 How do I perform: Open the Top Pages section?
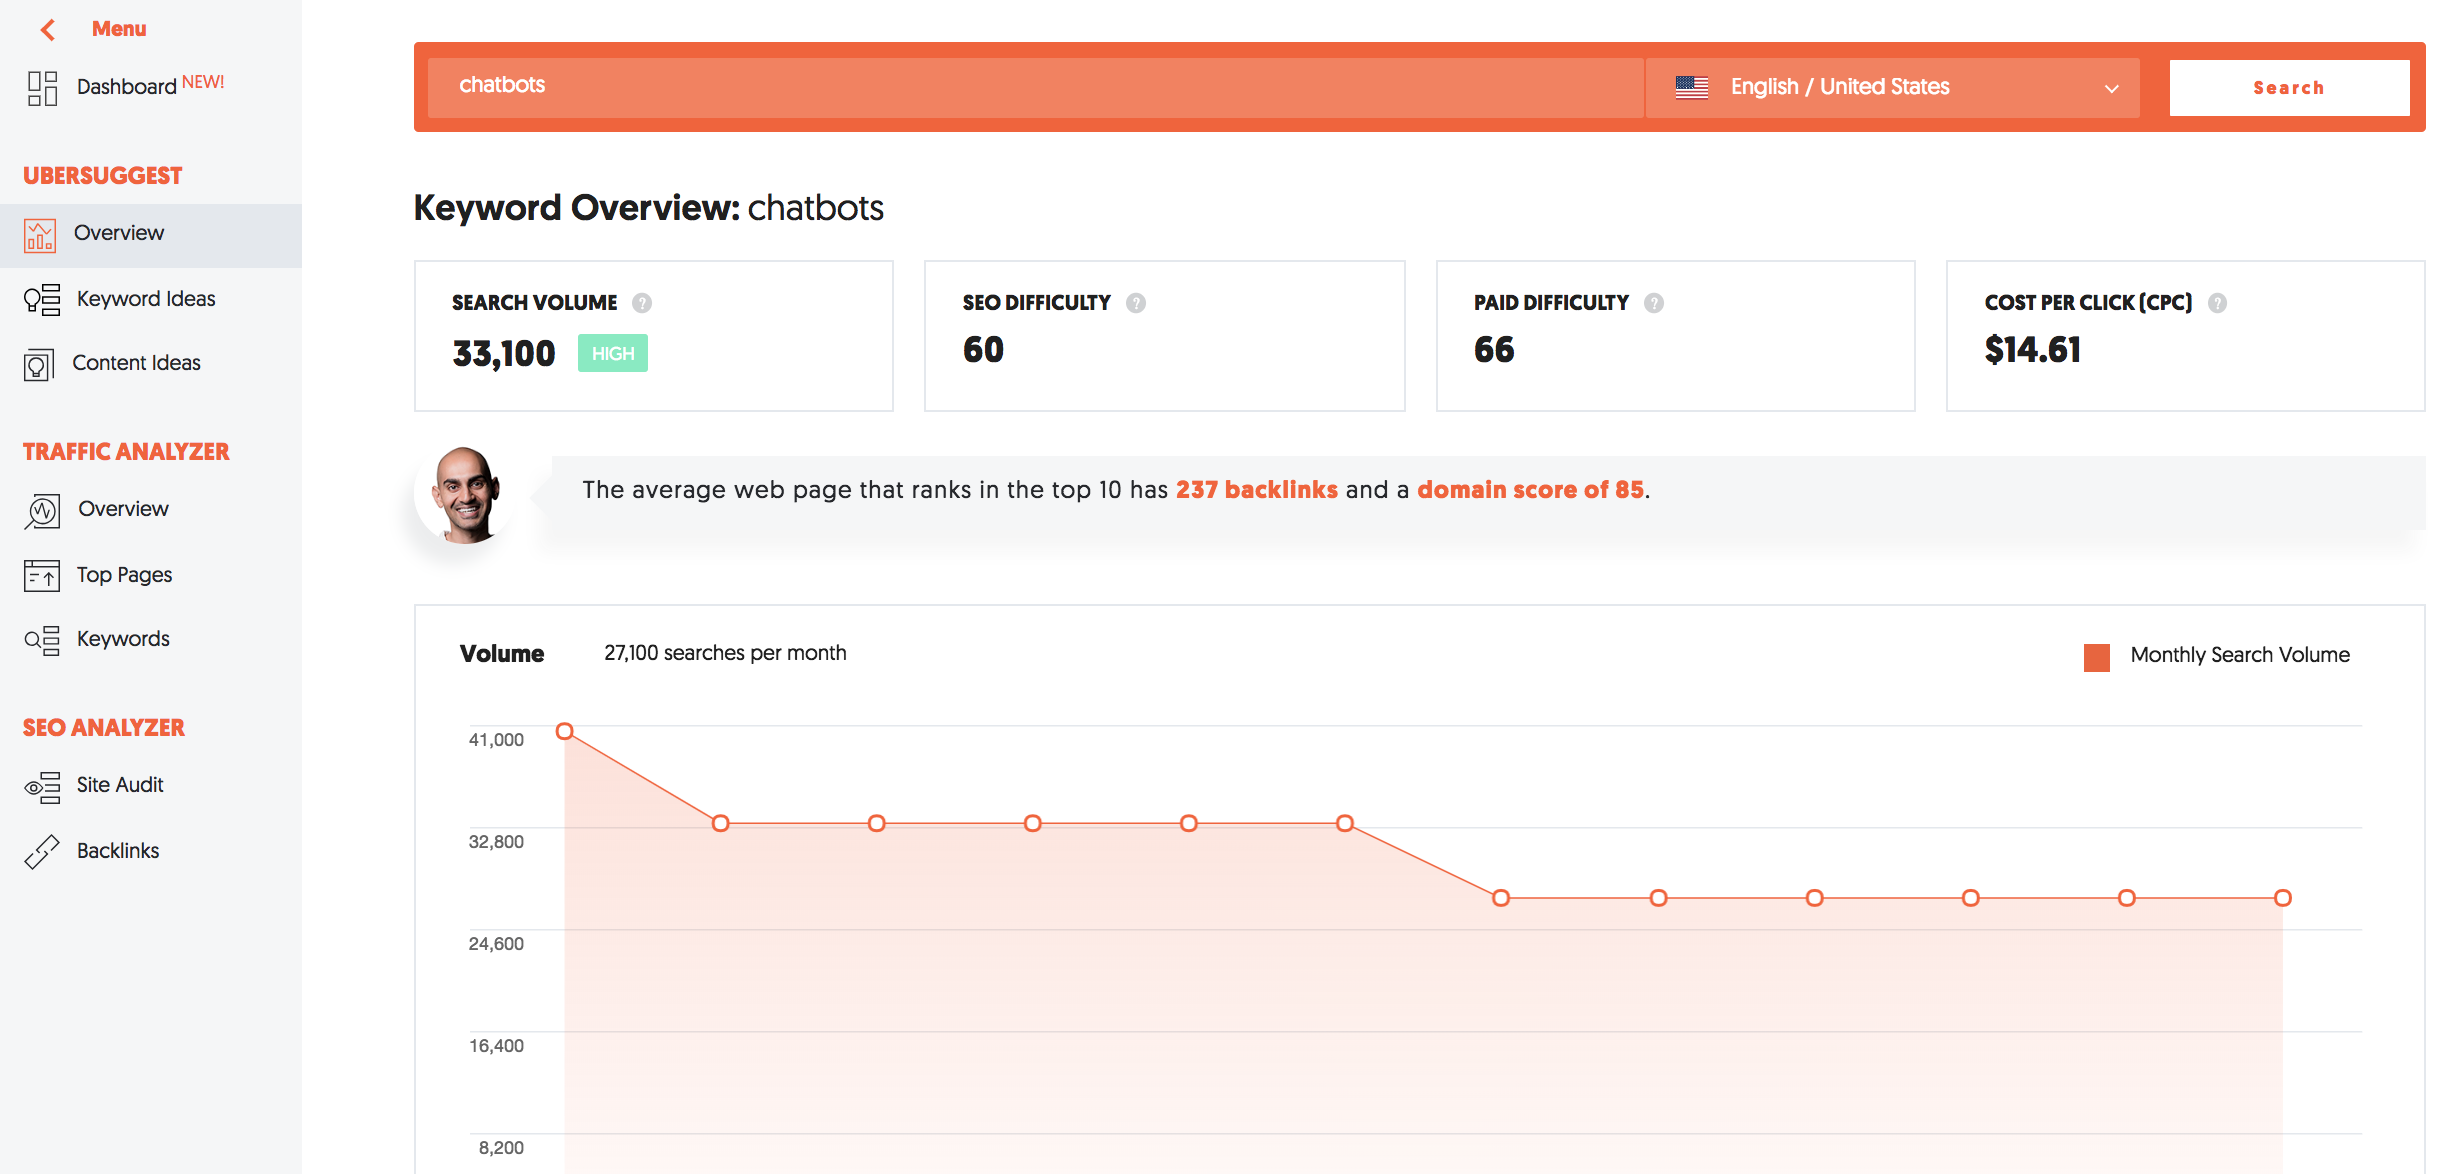point(124,575)
